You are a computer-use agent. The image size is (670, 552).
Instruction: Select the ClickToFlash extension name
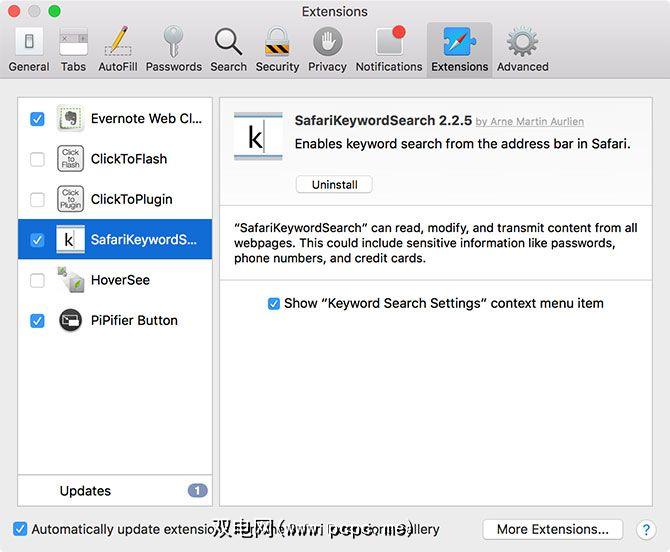pos(129,159)
